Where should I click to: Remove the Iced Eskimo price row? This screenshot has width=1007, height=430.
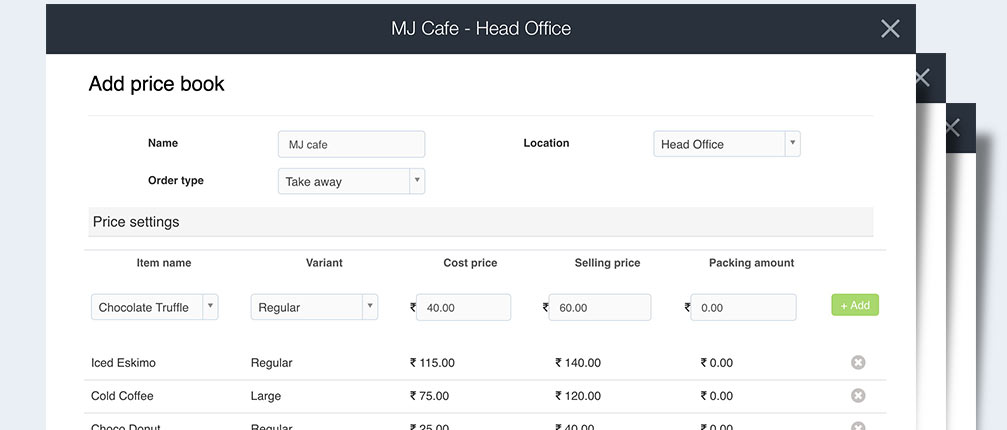click(857, 363)
